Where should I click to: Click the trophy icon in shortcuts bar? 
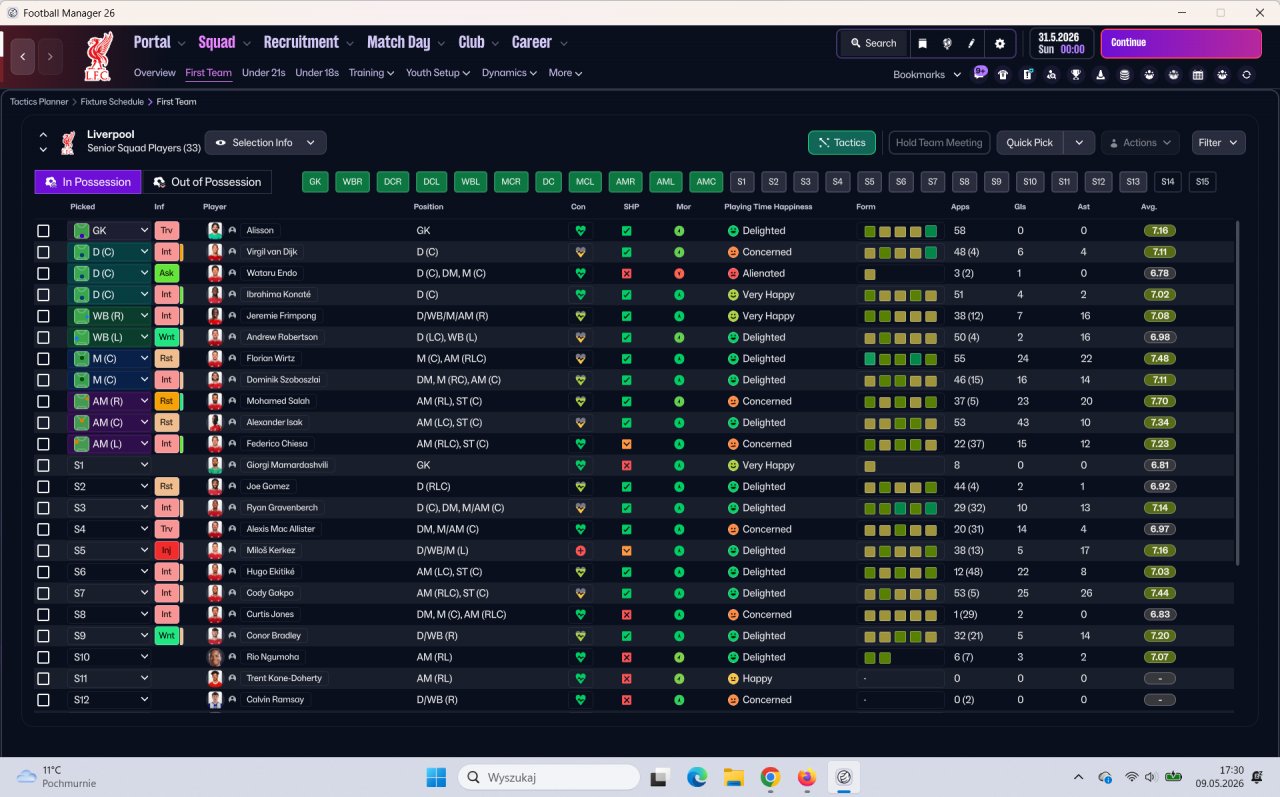coord(1076,74)
